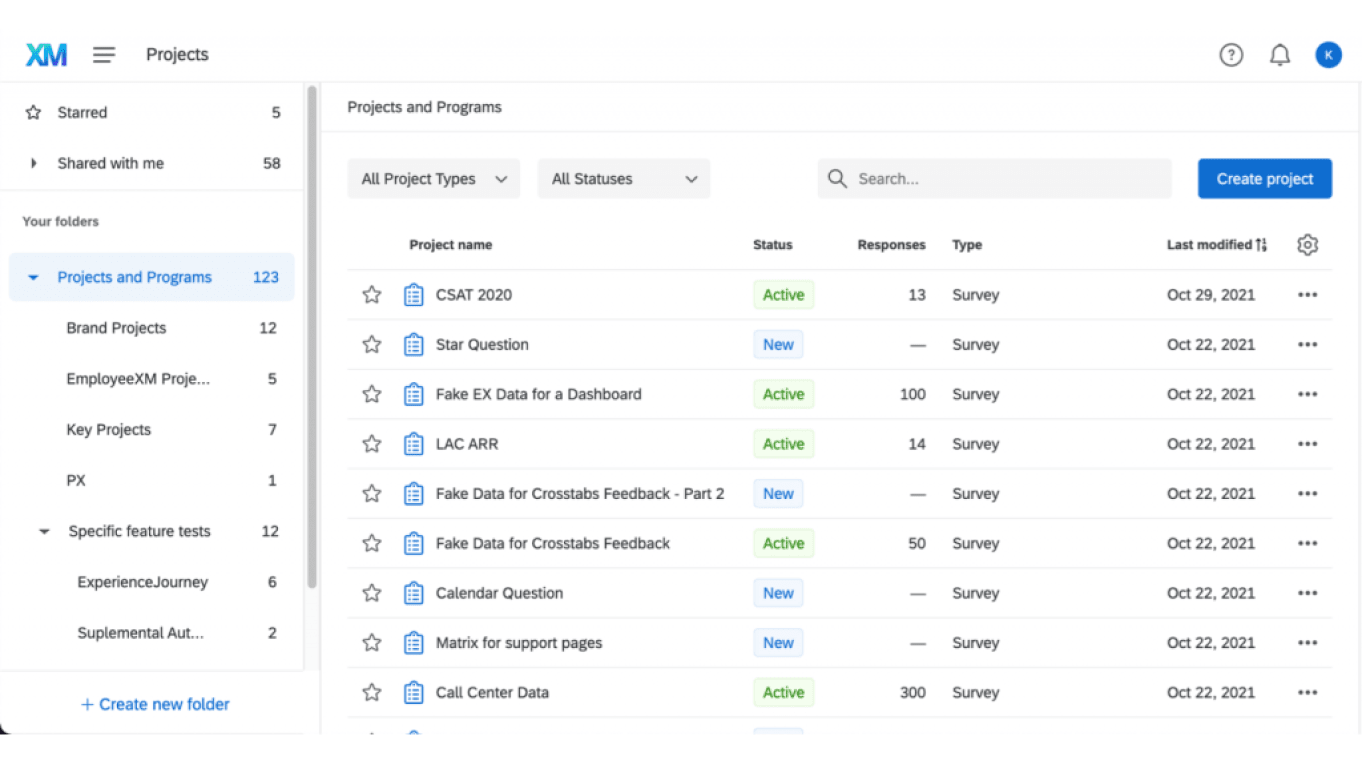This screenshot has width=1362, height=764.
Task: Open options menu for Call Center Data
Action: click(x=1307, y=692)
